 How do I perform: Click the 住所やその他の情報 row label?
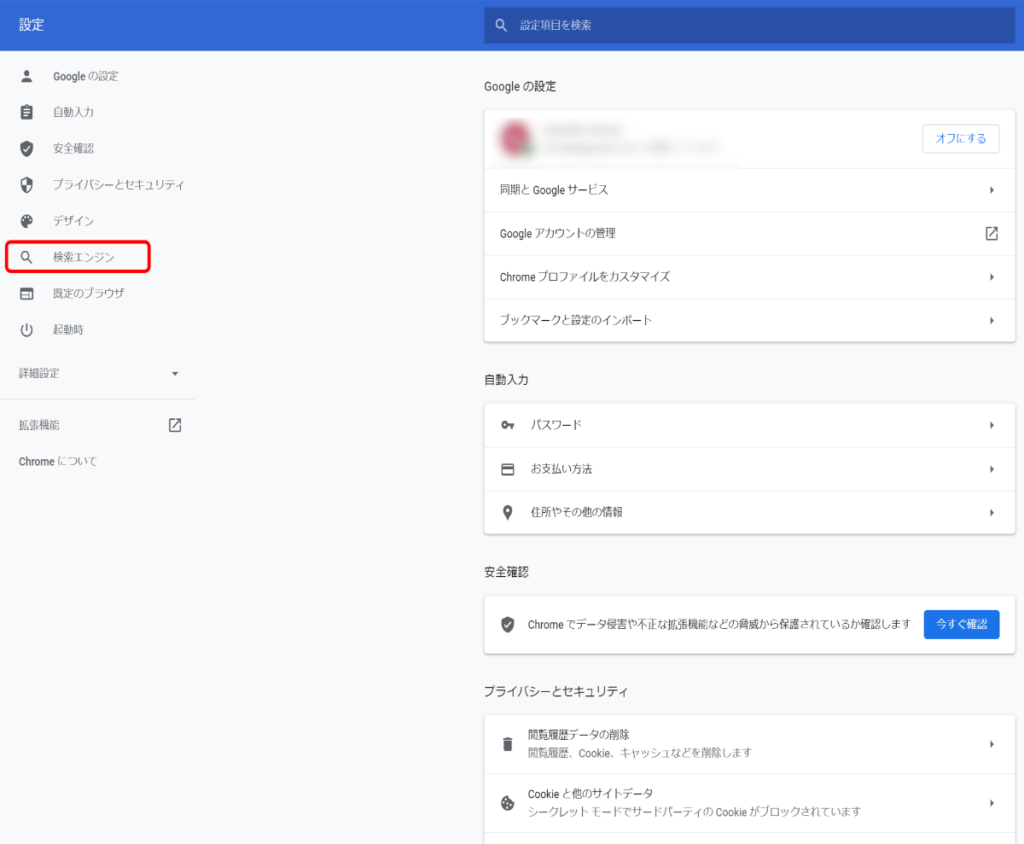(576, 513)
